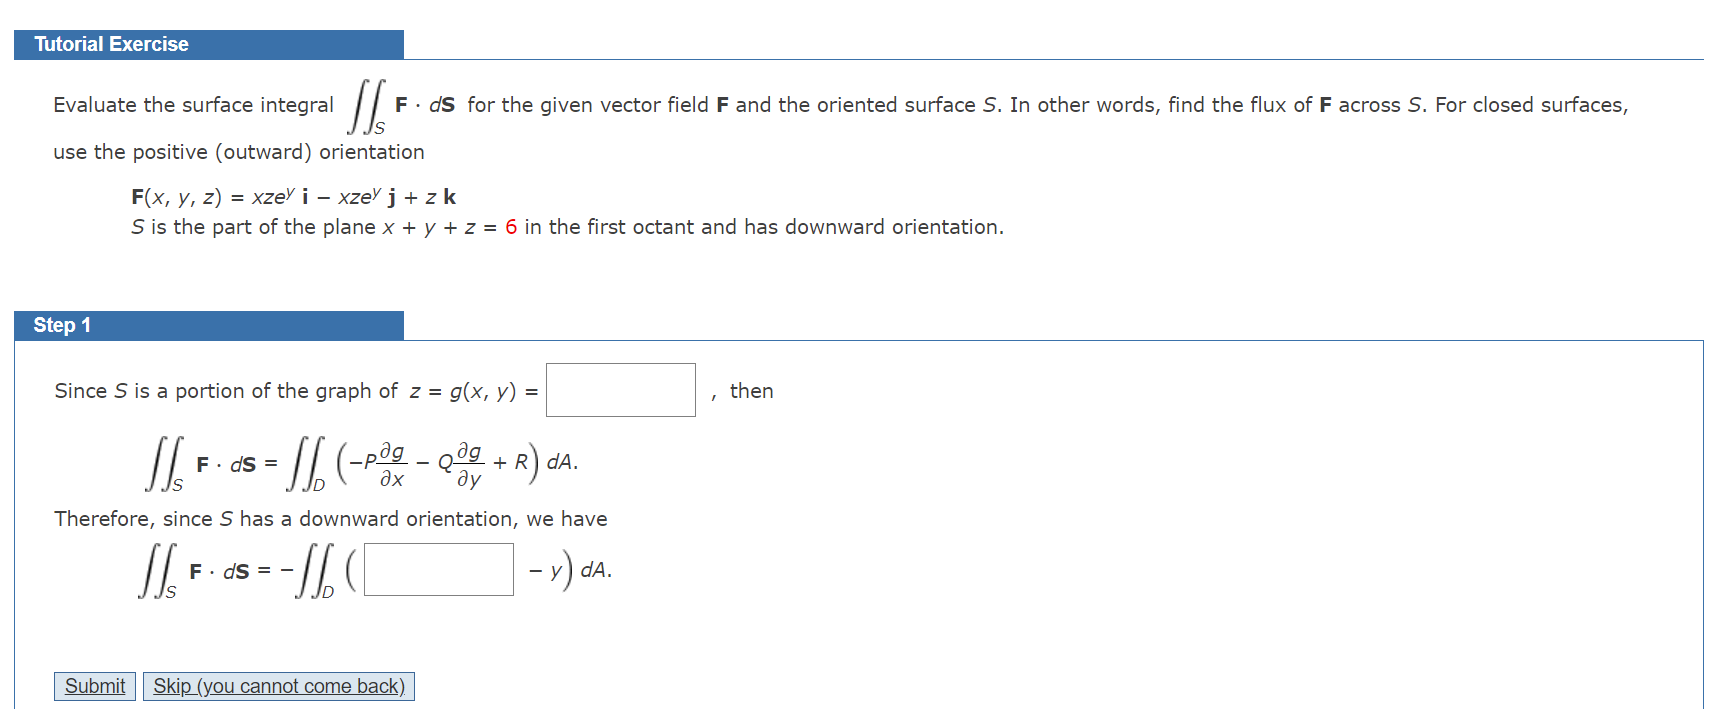The width and height of the screenshot is (1712, 709).
Task: Click the sentence about downward orientation
Action: 330,519
